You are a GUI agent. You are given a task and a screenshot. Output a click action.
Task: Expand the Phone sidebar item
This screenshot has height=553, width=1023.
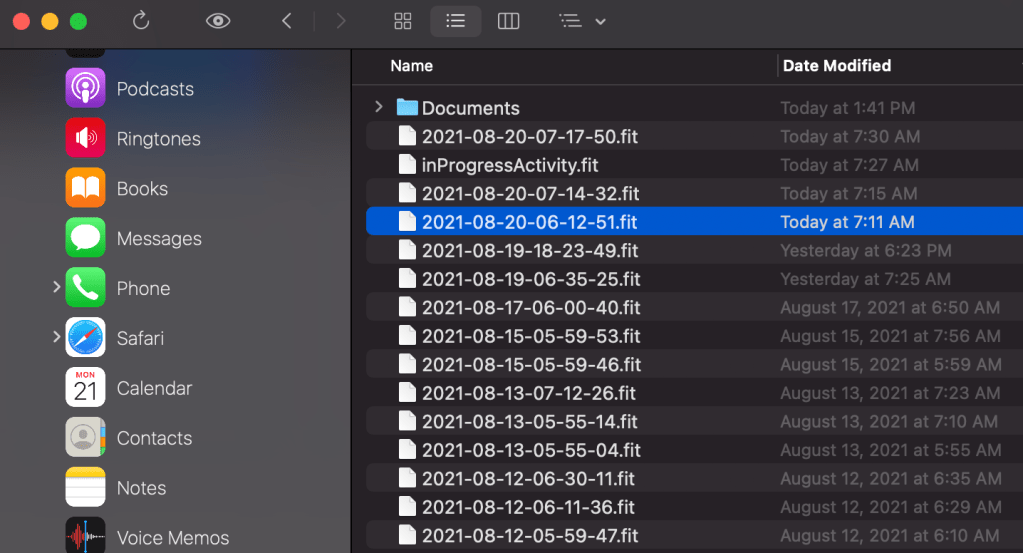(56, 288)
